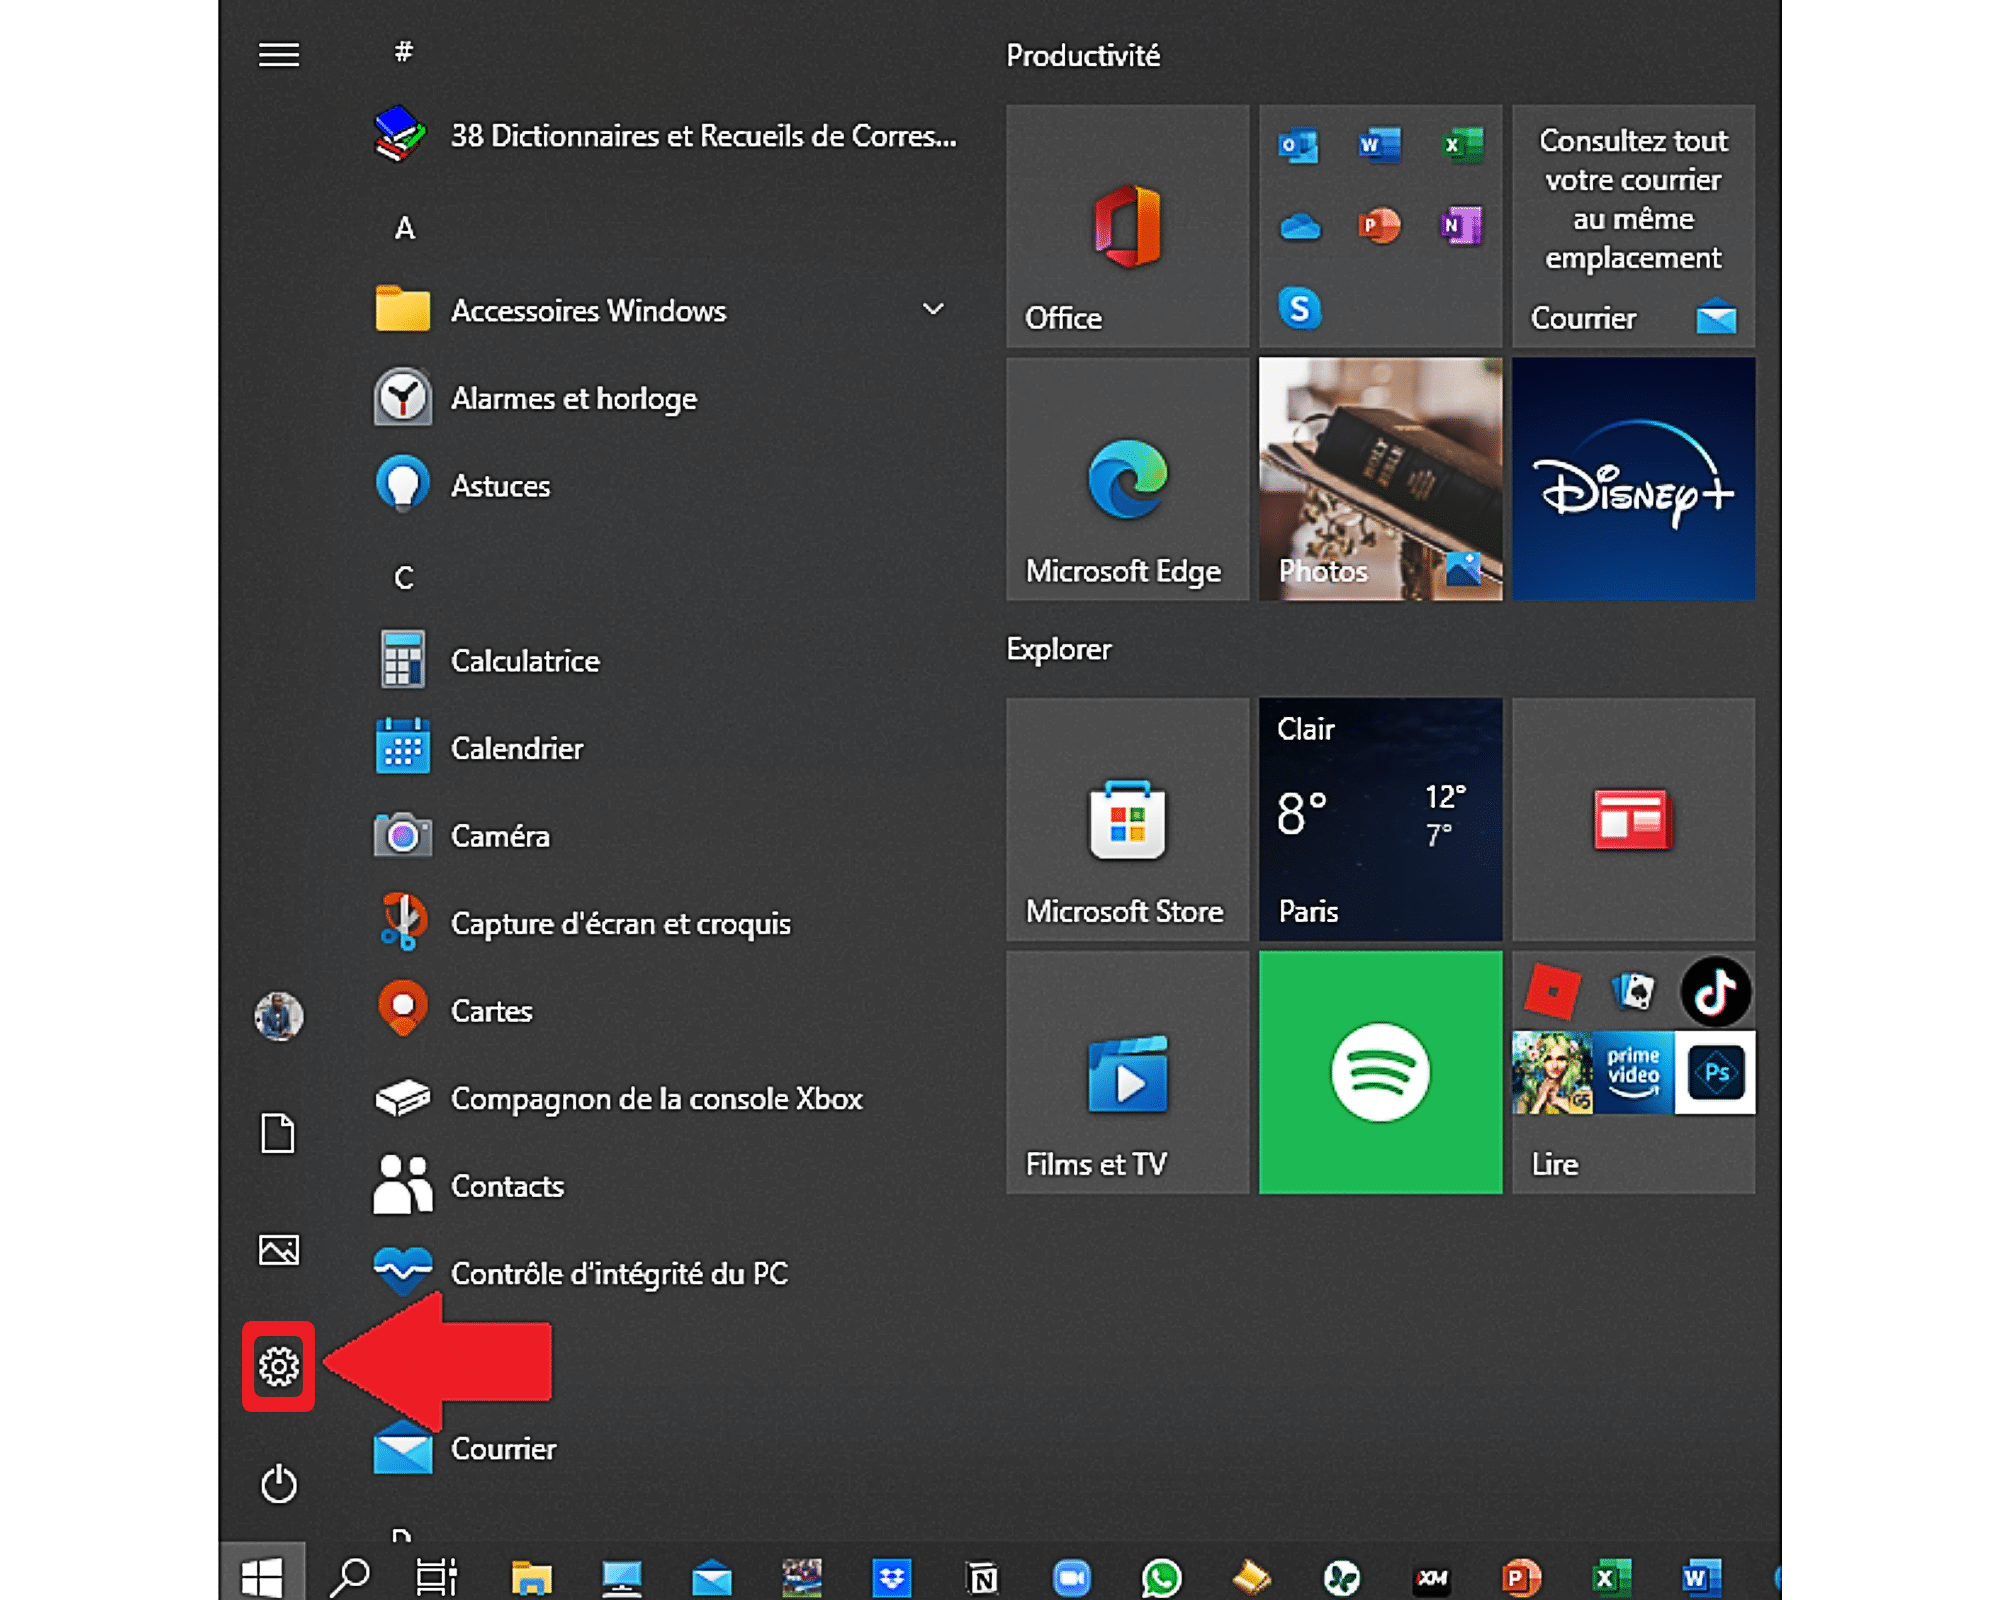
Task: Open the Disney+ tile
Action: (x=1633, y=479)
